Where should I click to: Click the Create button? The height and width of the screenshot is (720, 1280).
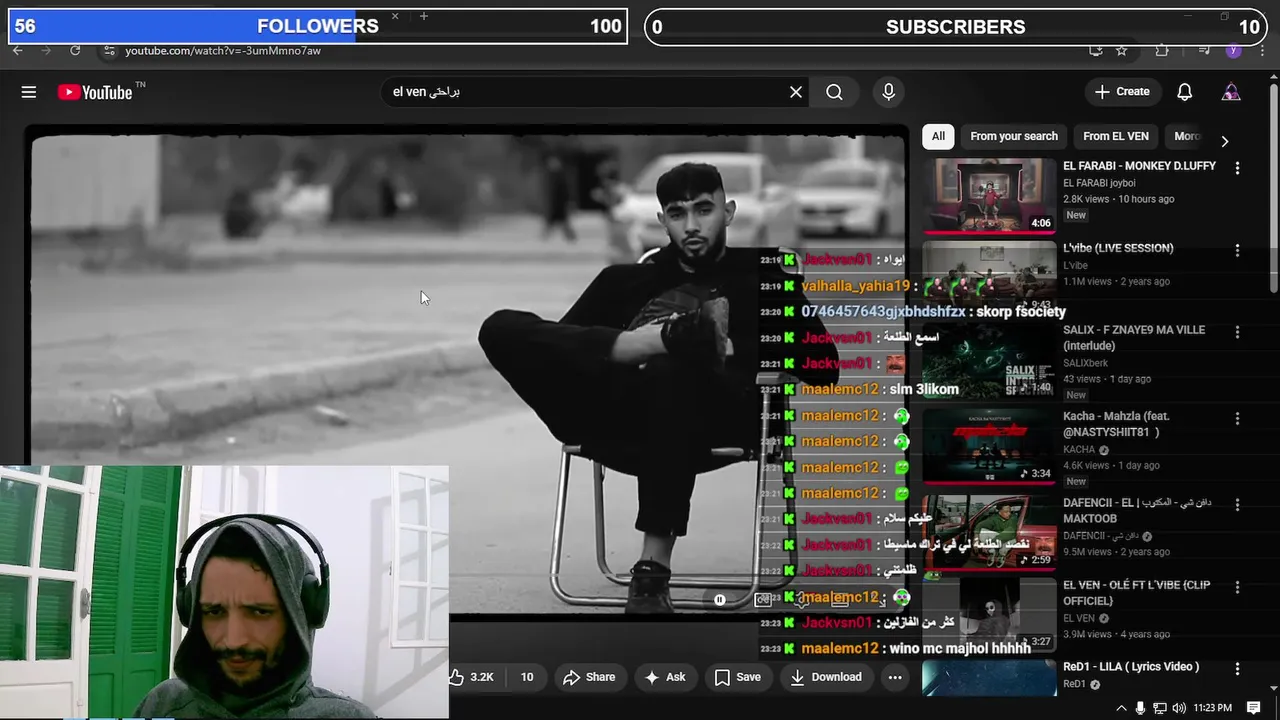click(1122, 92)
